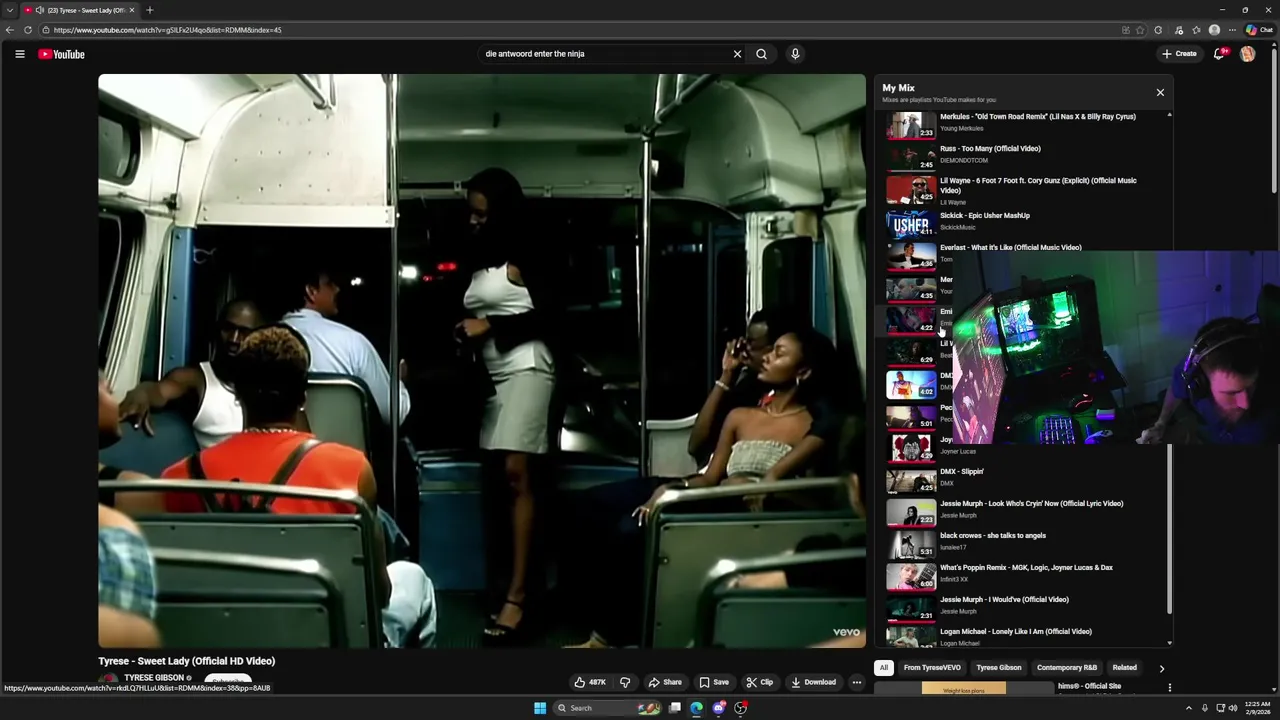Share the video
This screenshot has width=1280, height=720.
click(665, 682)
